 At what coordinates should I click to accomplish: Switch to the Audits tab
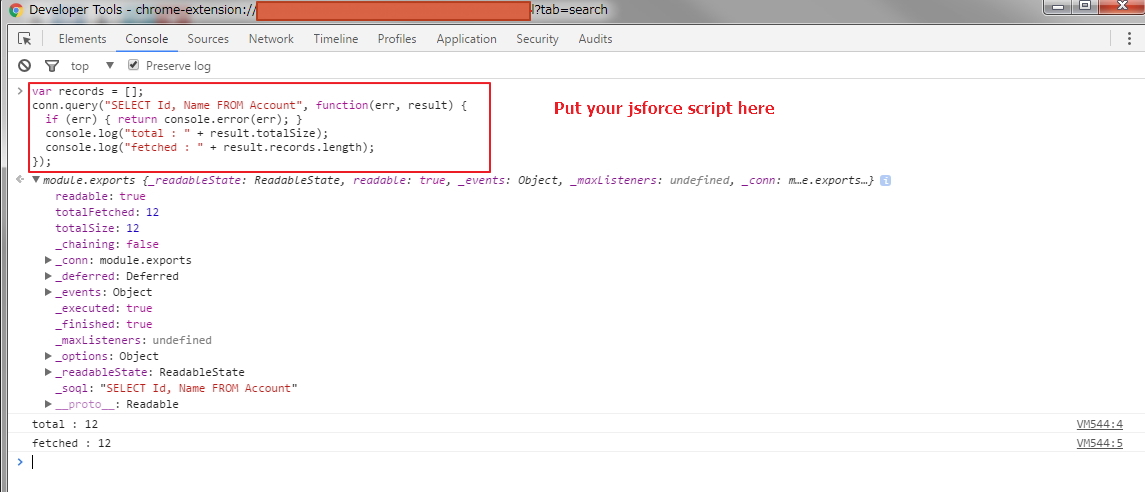click(595, 39)
